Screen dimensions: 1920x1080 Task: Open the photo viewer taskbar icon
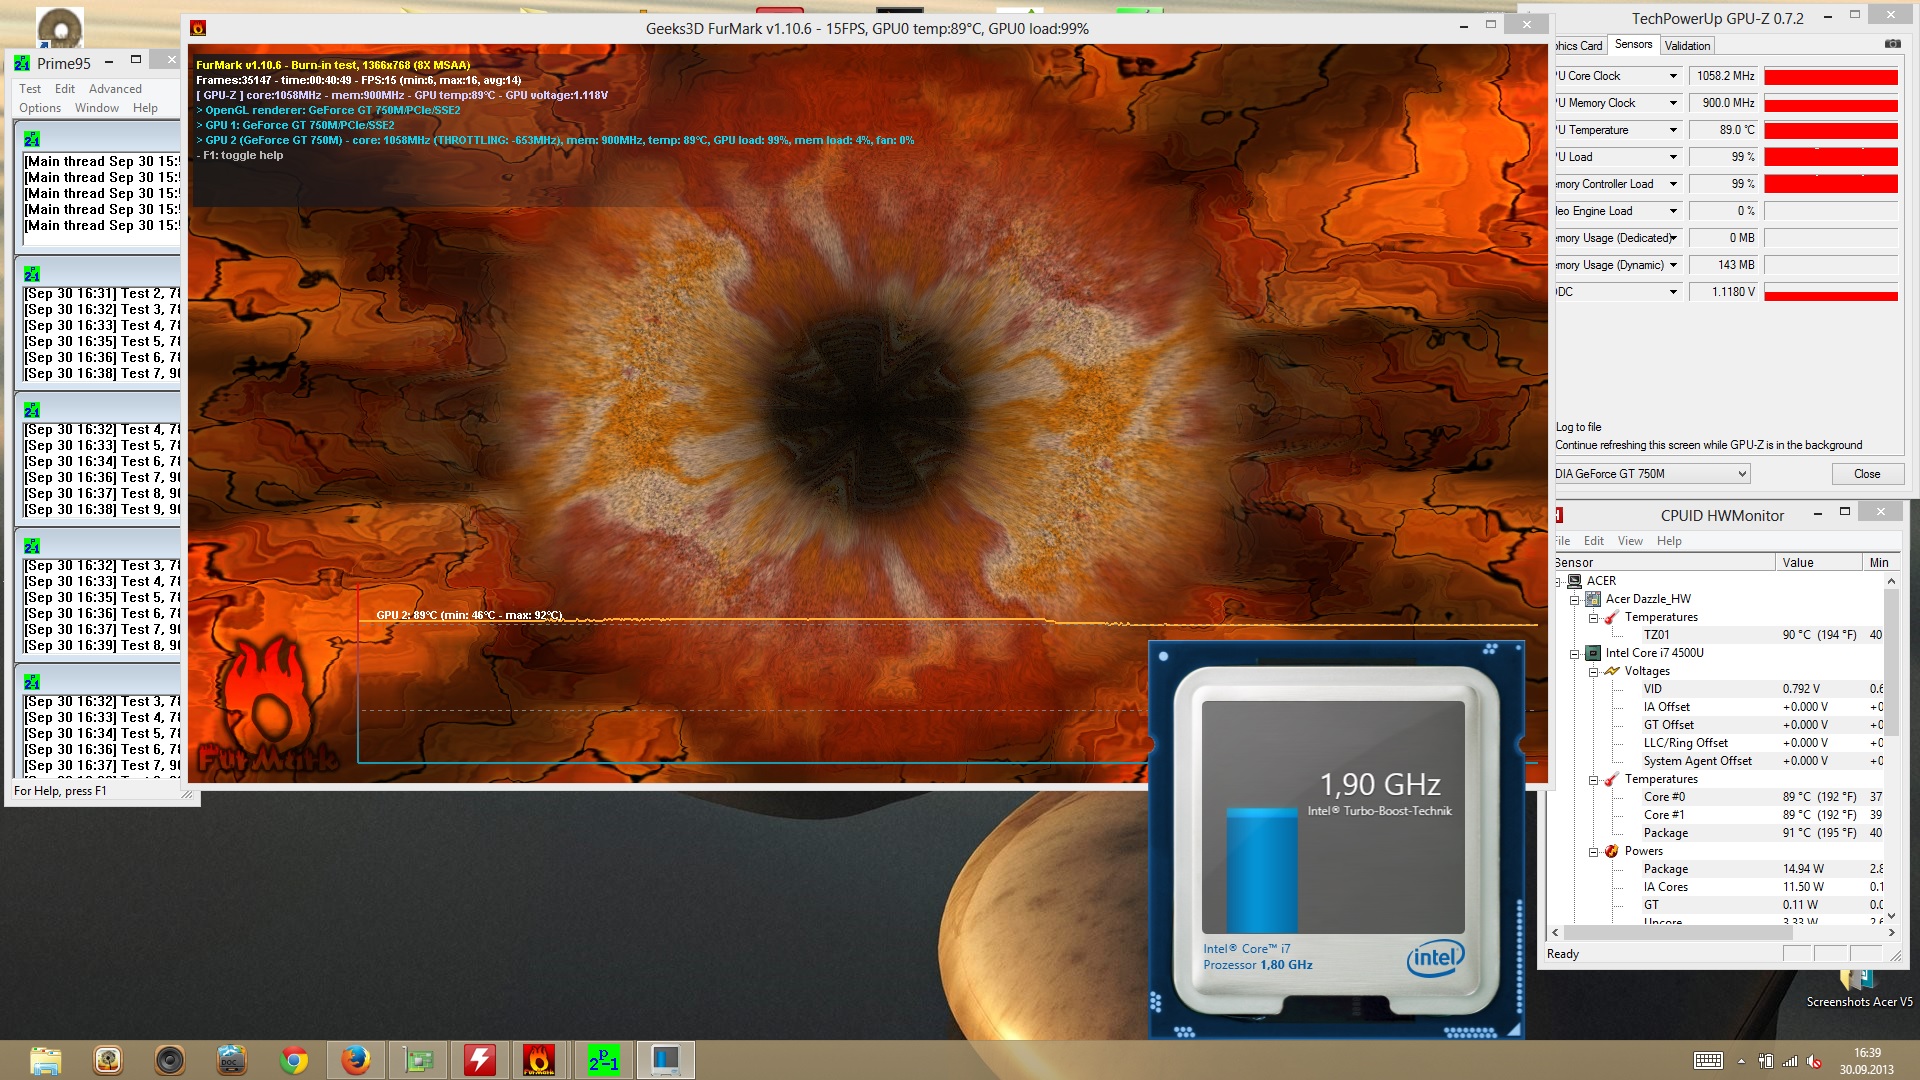tap(108, 1060)
